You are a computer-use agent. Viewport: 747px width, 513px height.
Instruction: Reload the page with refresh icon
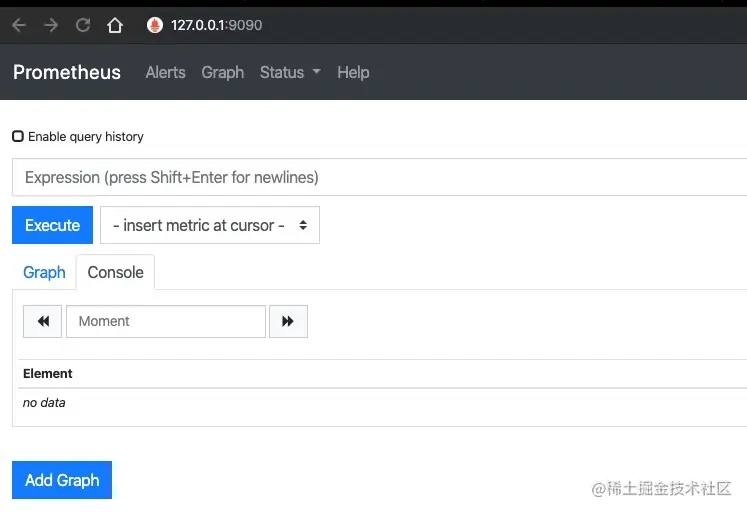click(83, 25)
